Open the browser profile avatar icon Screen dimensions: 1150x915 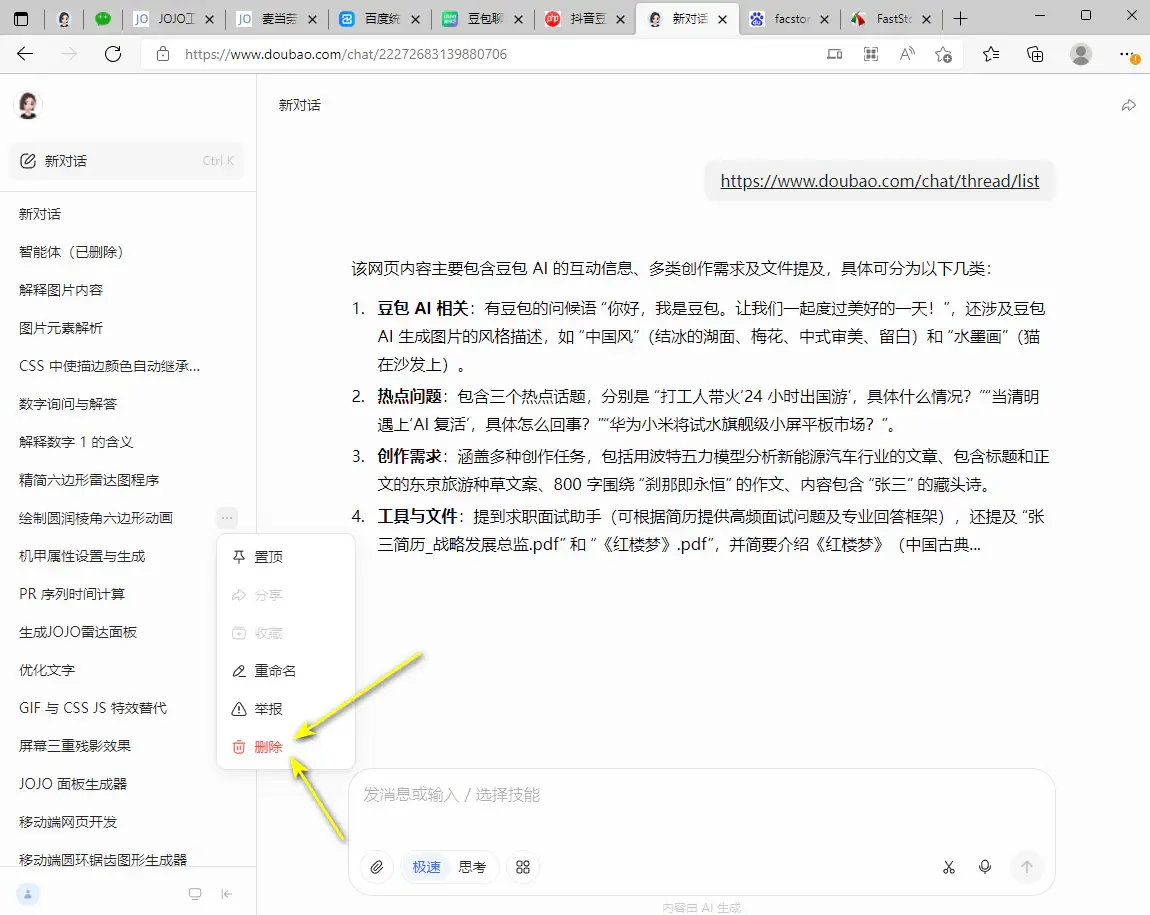coord(1080,54)
